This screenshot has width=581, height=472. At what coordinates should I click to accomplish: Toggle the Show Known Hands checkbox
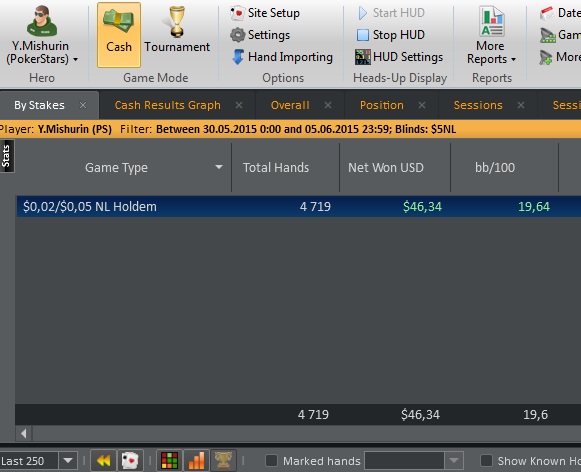click(486, 461)
